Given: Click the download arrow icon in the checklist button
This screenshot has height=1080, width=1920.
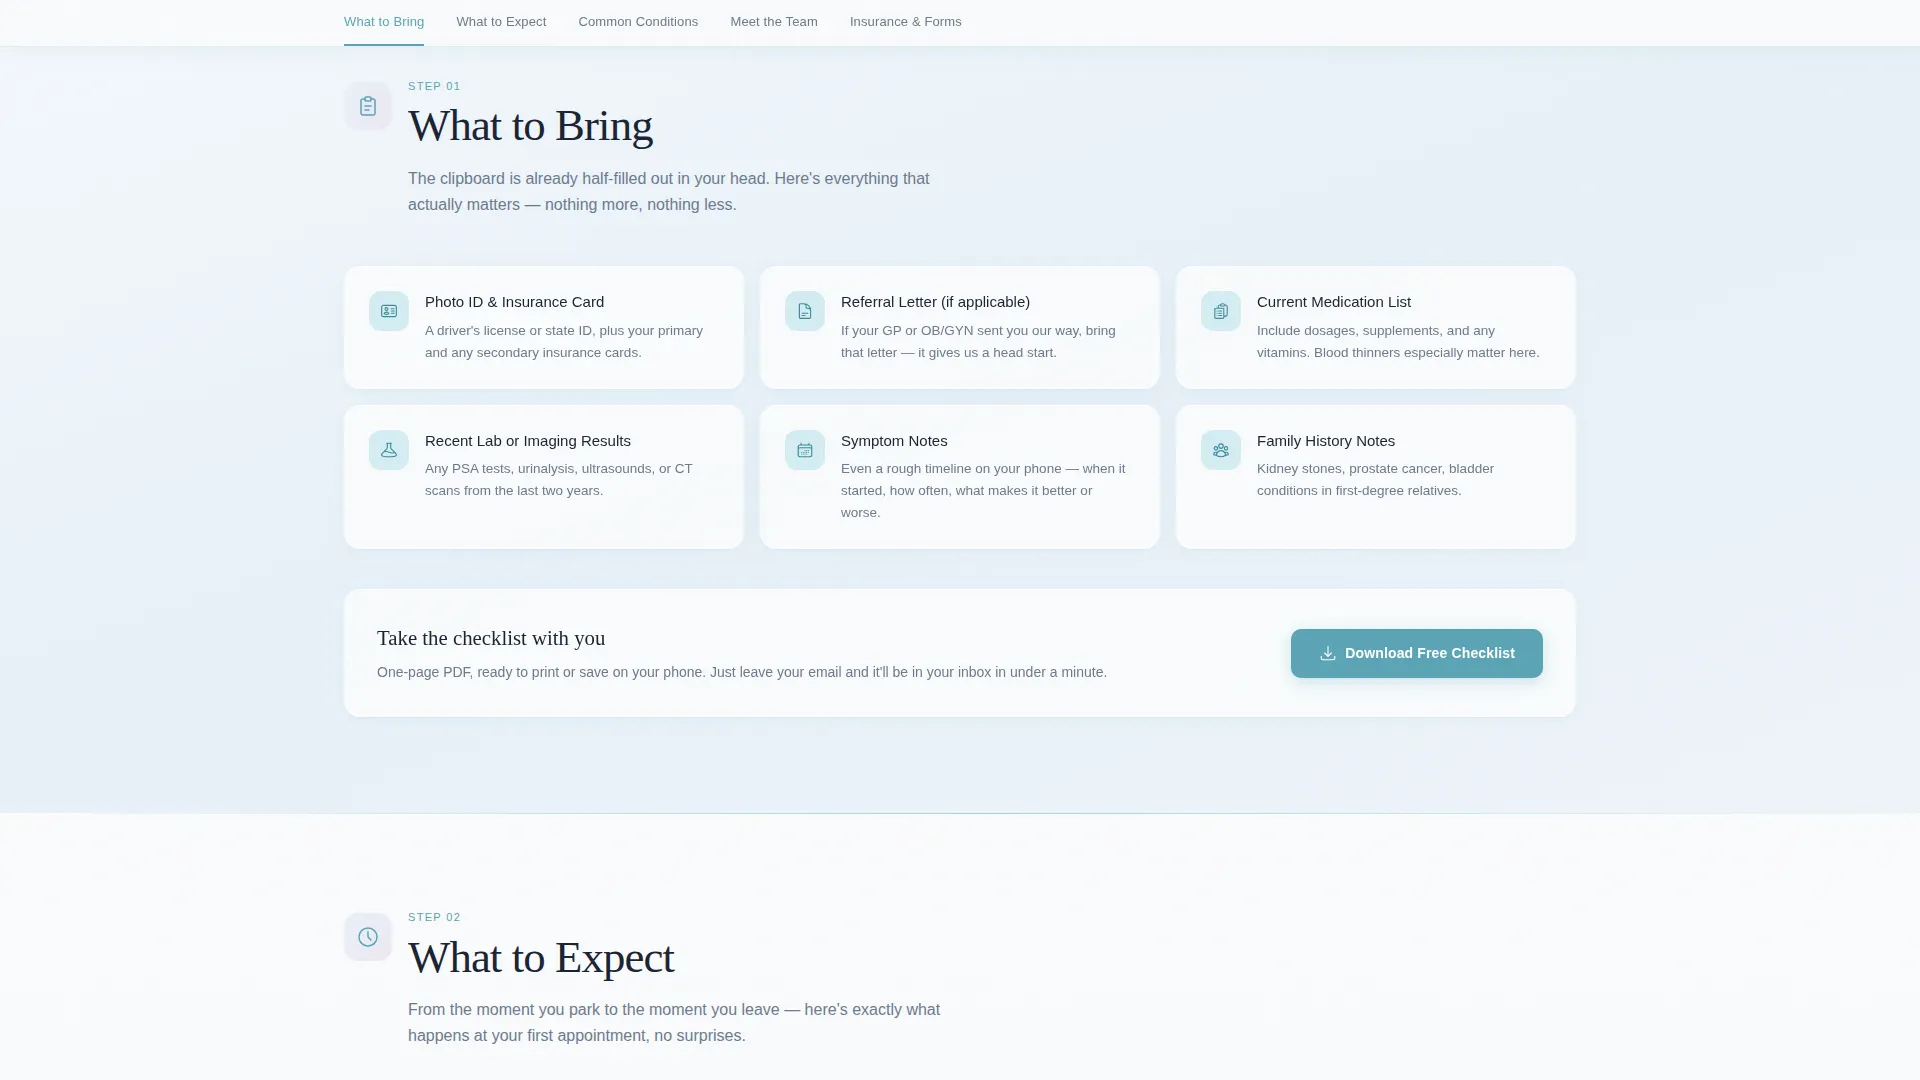Looking at the screenshot, I should click(x=1328, y=653).
